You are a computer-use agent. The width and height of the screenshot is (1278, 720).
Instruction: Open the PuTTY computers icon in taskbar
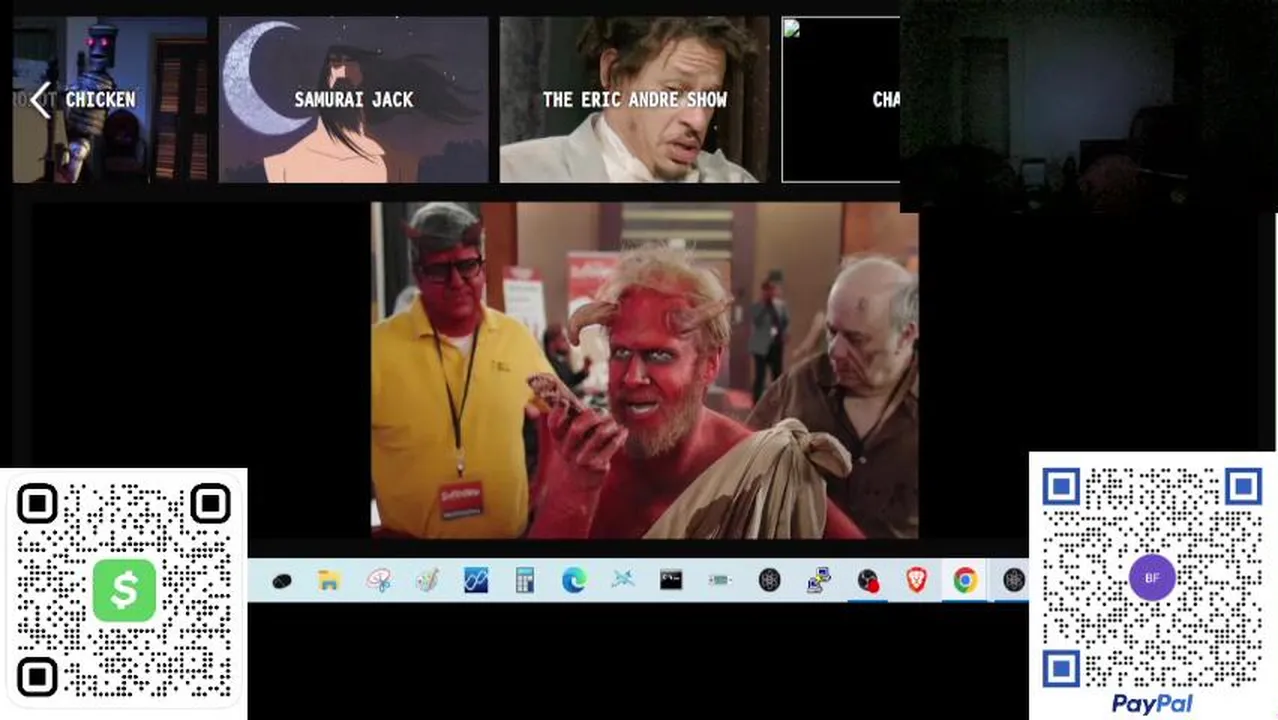pos(819,580)
